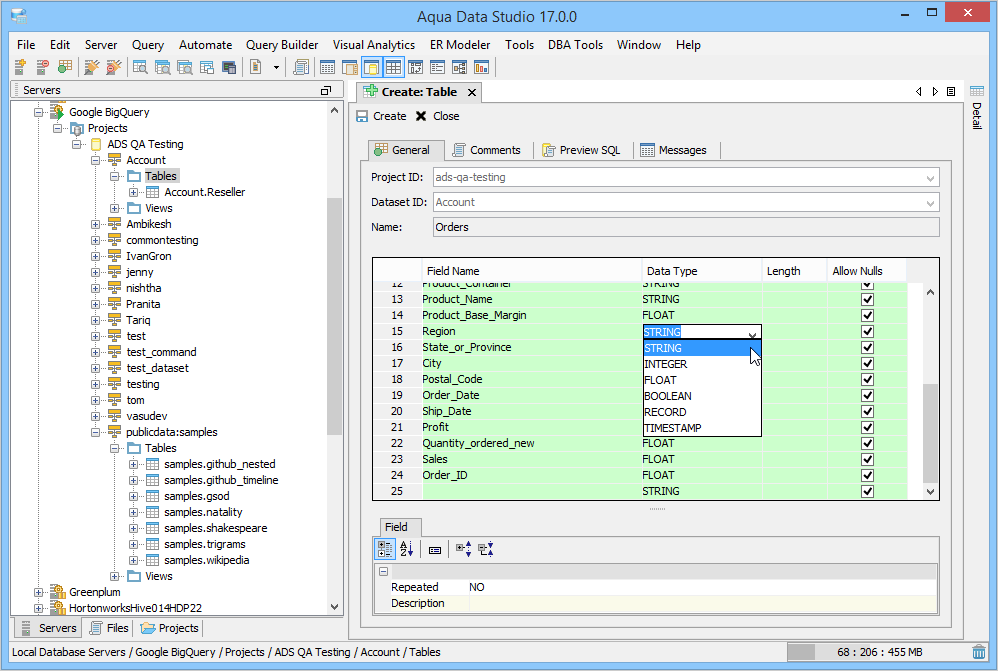Choose RECORD from the data type list
The width and height of the screenshot is (998, 671).
702,412
